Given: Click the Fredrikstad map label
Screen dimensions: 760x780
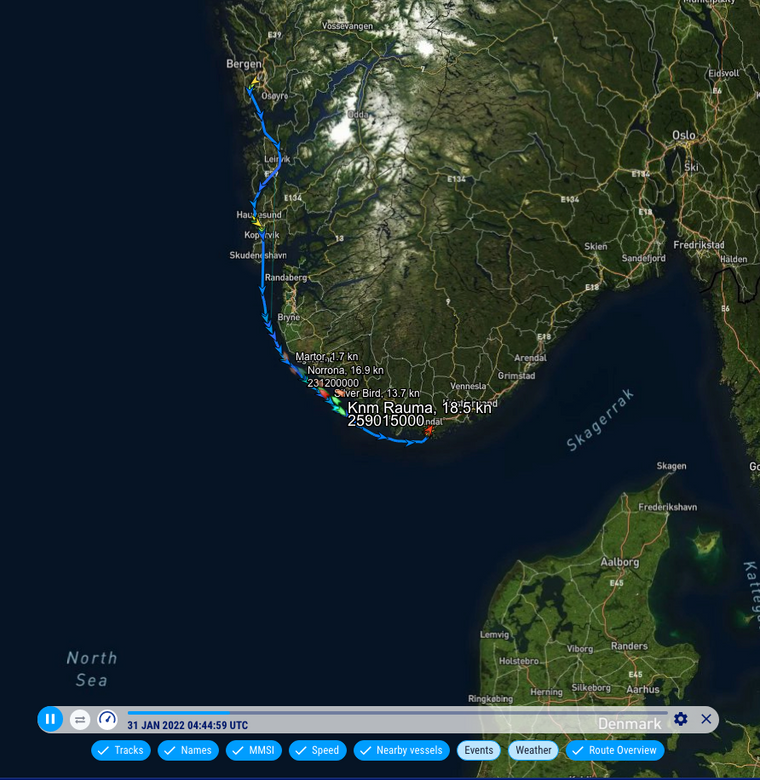Looking at the screenshot, I should 699,245.
